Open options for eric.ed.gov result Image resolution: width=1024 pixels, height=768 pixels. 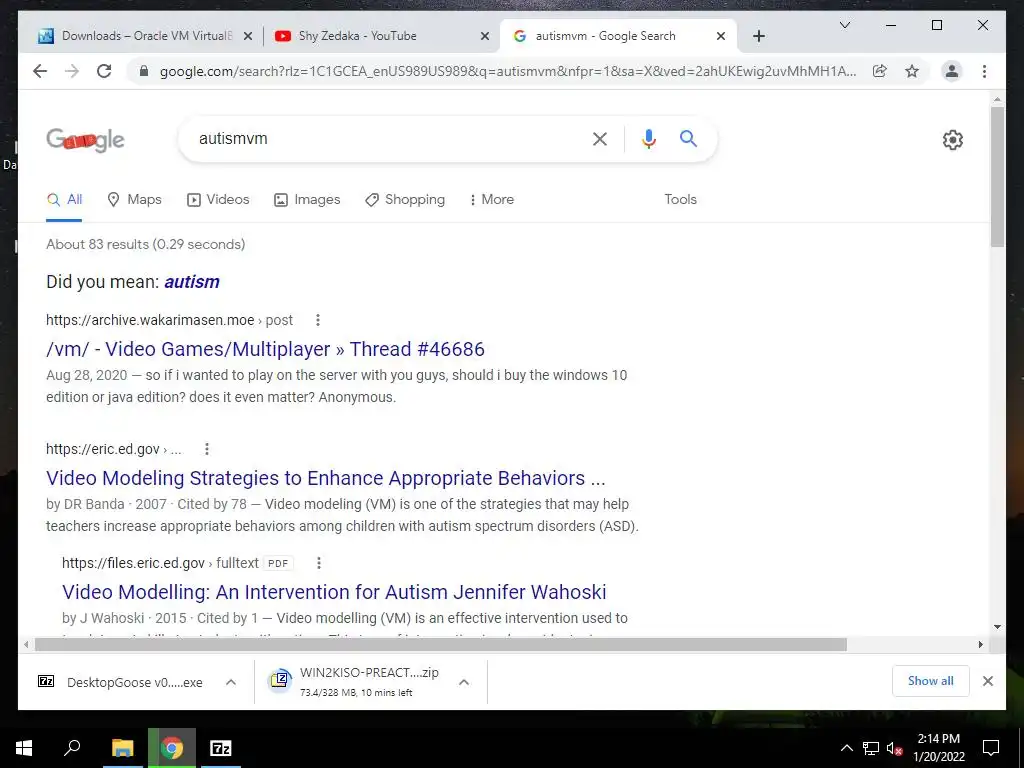tap(206, 449)
